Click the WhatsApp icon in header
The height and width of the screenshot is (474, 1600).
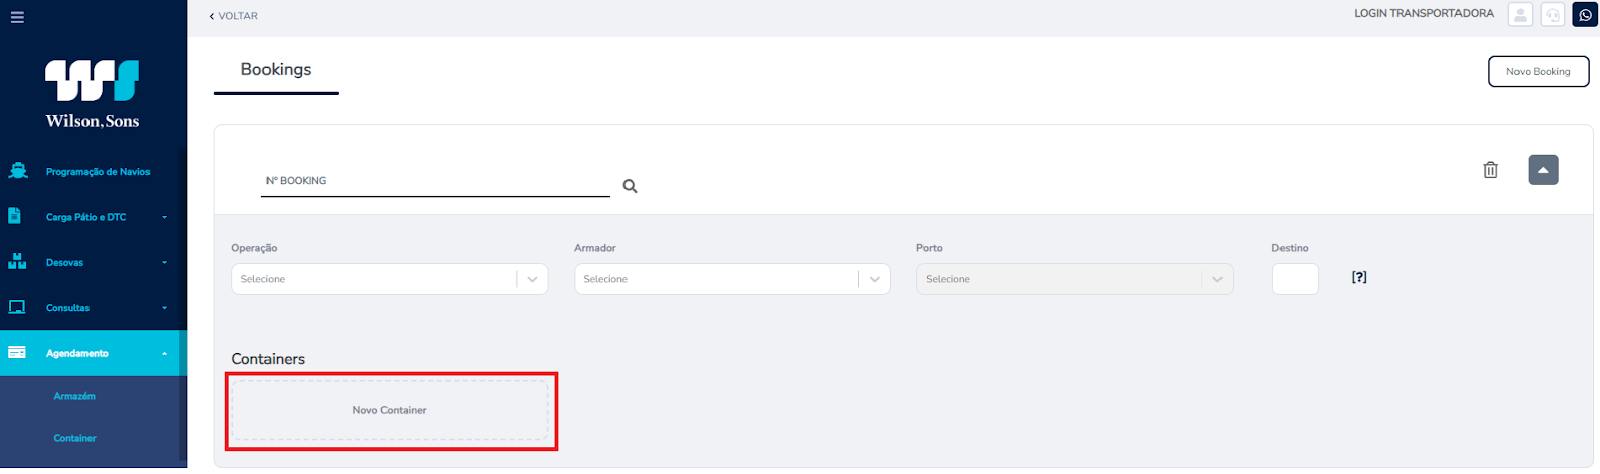(1585, 15)
